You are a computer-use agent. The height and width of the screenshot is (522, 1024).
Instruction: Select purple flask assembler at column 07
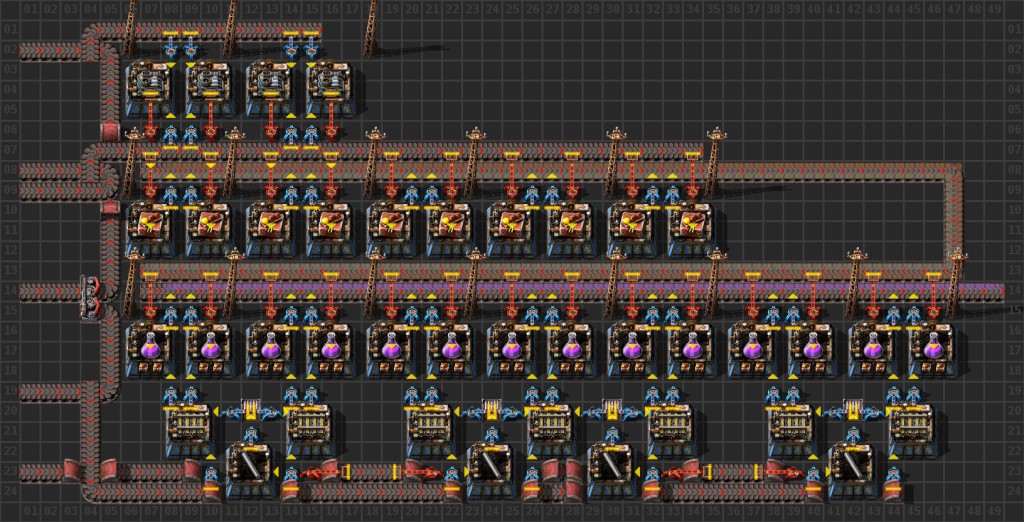coord(150,349)
